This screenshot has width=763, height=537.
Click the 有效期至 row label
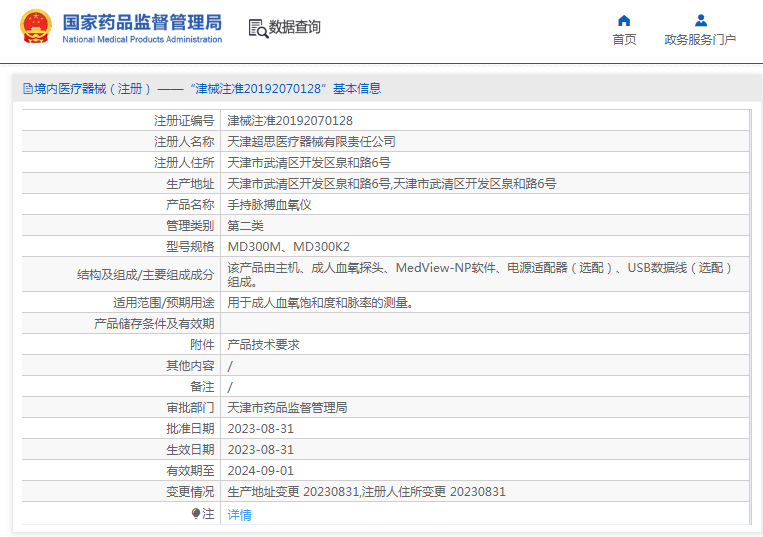pyautogui.click(x=190, y=470)
